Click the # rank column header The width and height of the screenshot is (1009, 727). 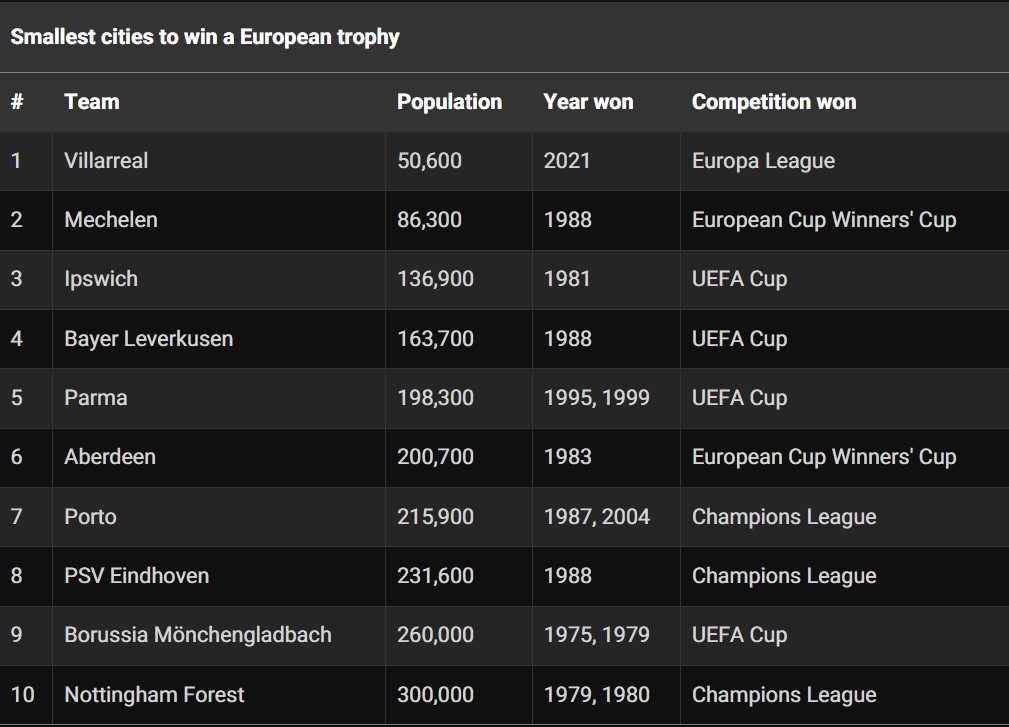17,102
